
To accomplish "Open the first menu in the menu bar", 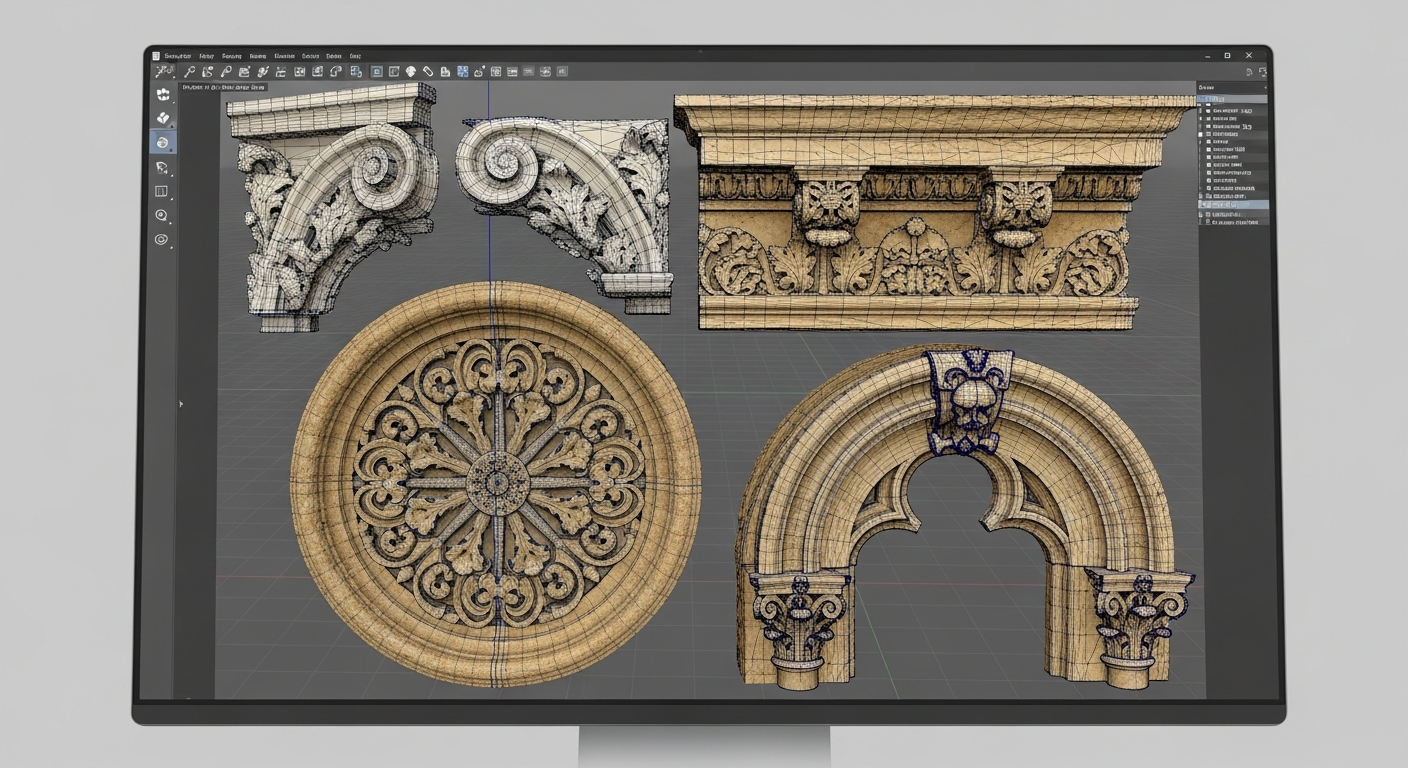I will coord(177,56).
